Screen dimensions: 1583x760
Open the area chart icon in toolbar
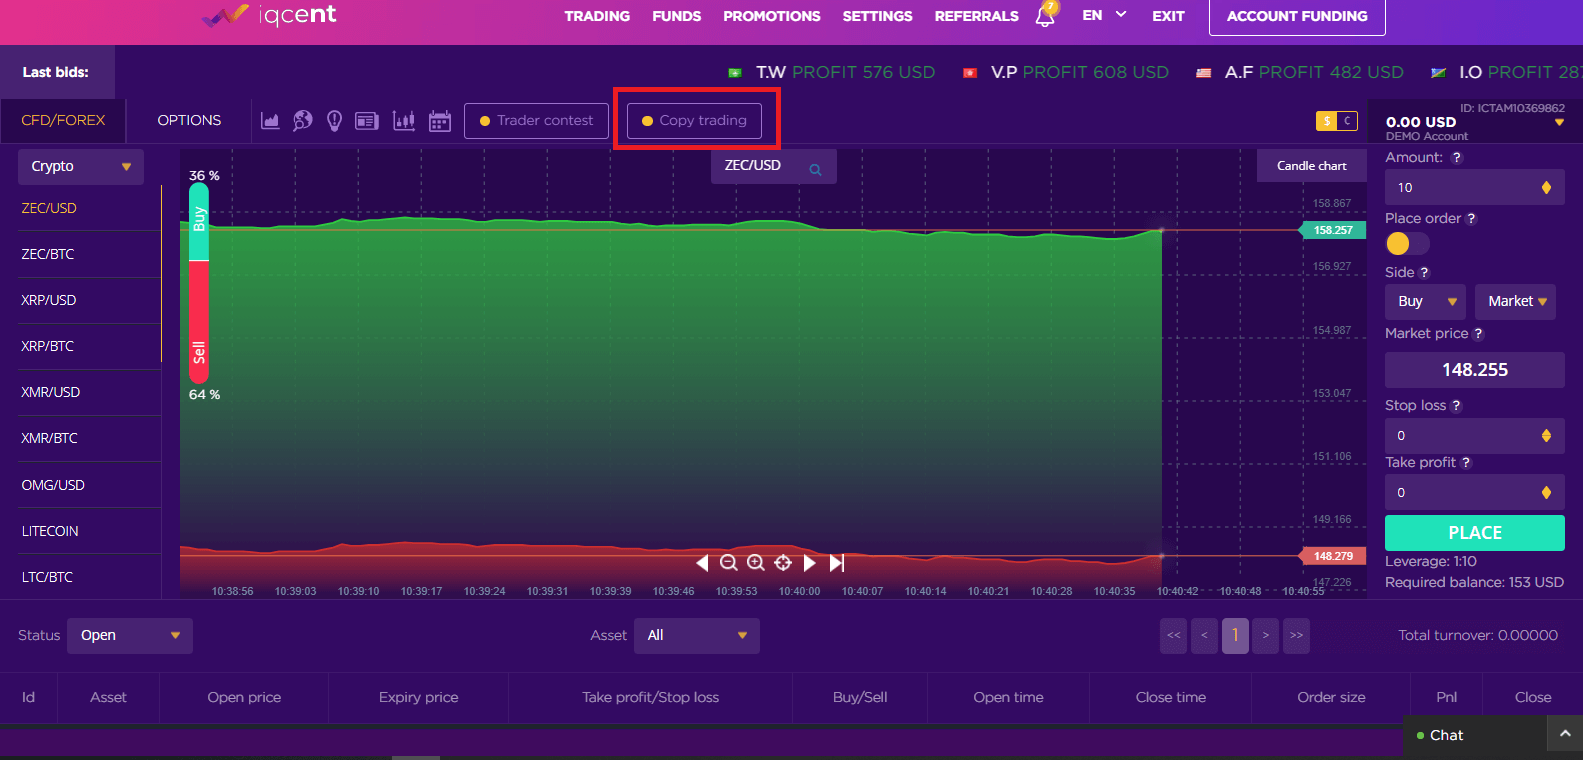click(x=270, y=121)
